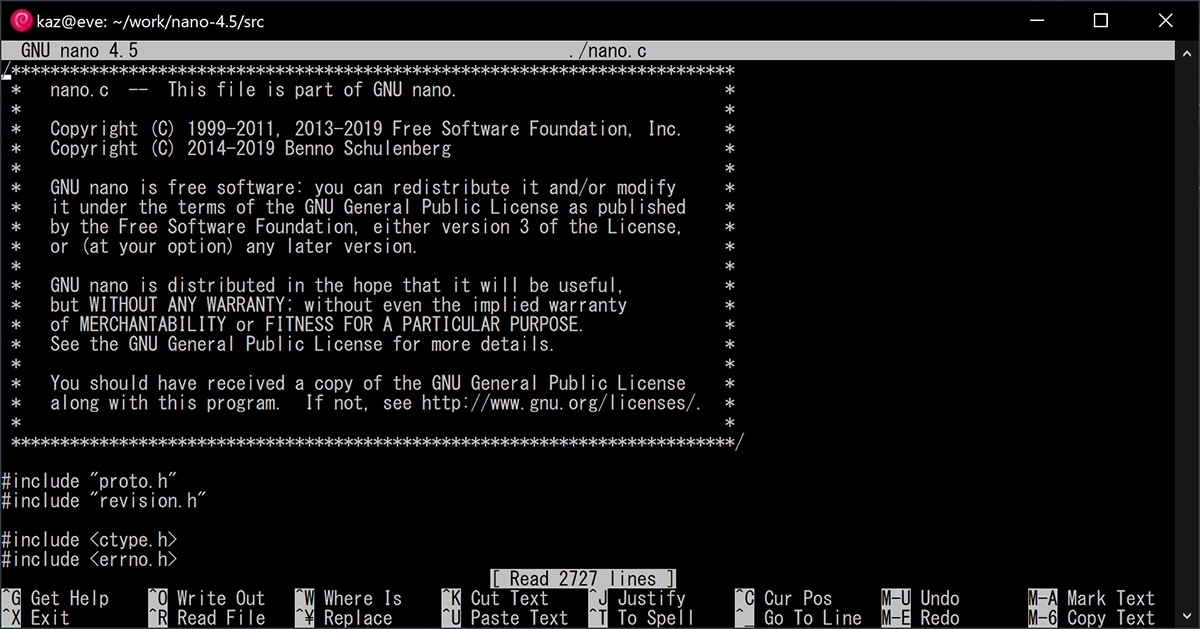Click the ^J Justify shortcut
The width and height of the screenshot is (1200, 629).
pos(637,599)
